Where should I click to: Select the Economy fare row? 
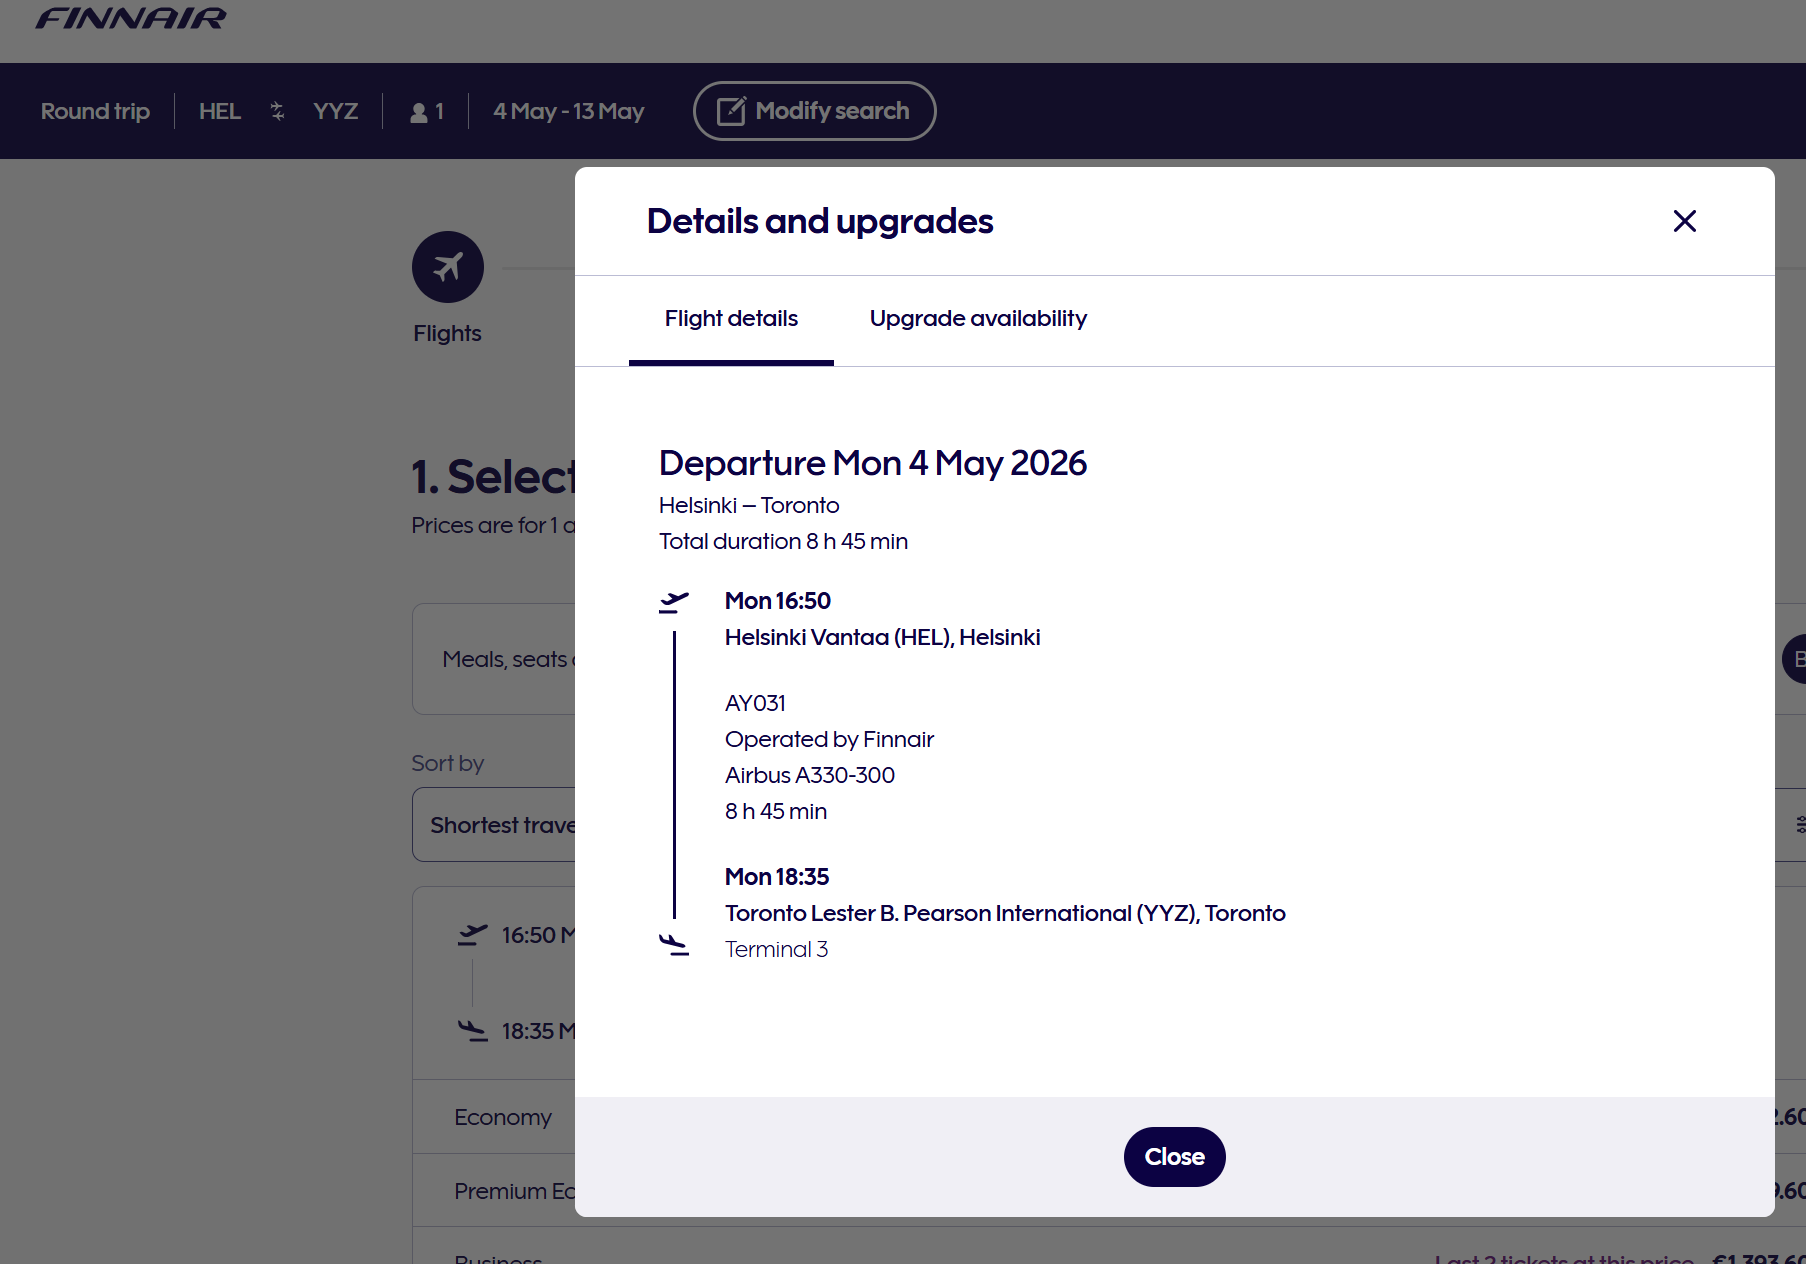pos(494,1117)
